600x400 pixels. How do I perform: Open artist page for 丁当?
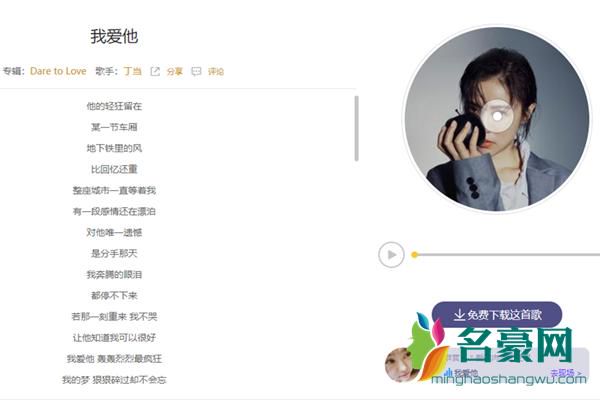133,71
